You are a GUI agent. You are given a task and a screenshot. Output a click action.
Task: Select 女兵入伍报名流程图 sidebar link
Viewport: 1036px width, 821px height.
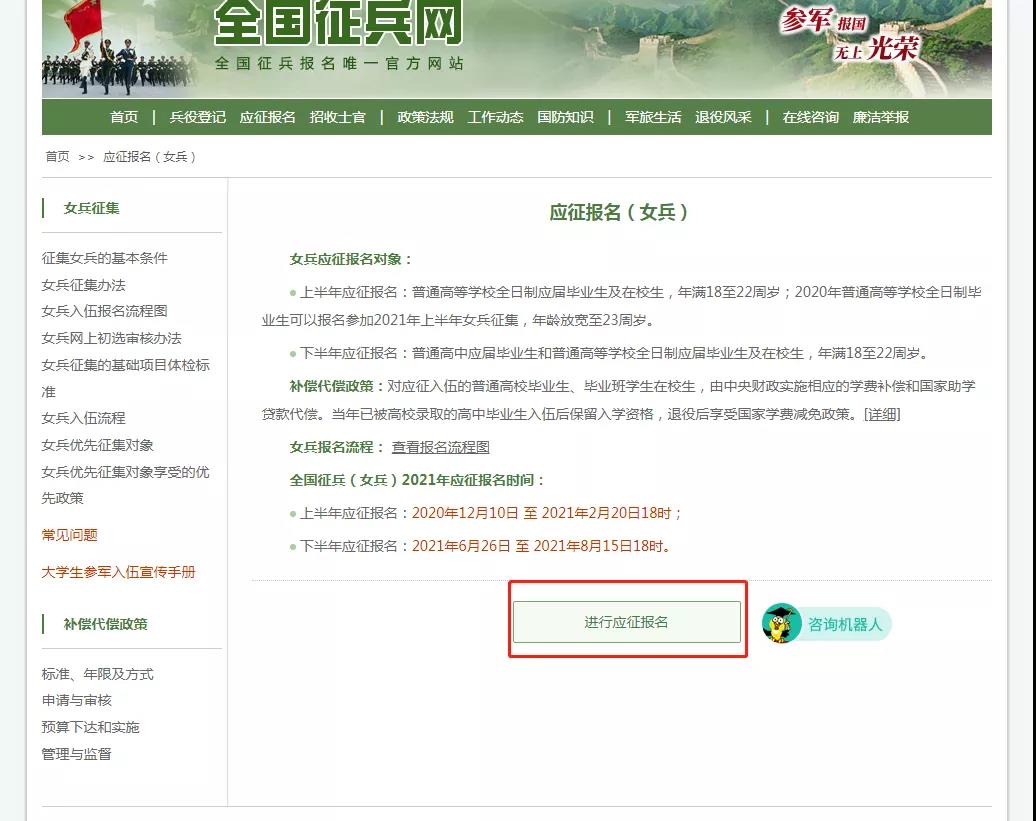click(105, 311)
